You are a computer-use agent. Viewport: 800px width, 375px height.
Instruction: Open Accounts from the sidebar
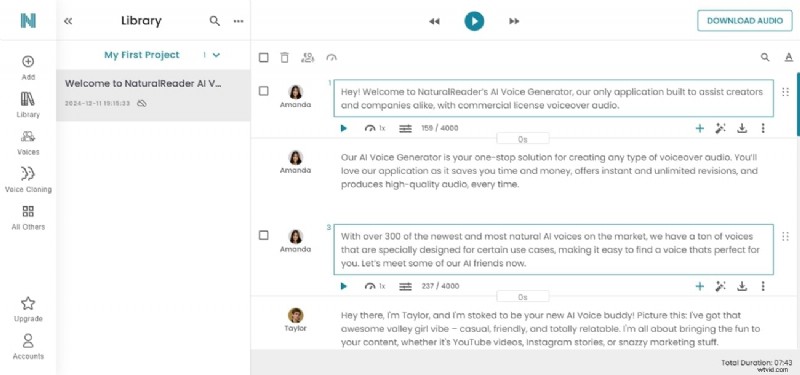[28, 347]
